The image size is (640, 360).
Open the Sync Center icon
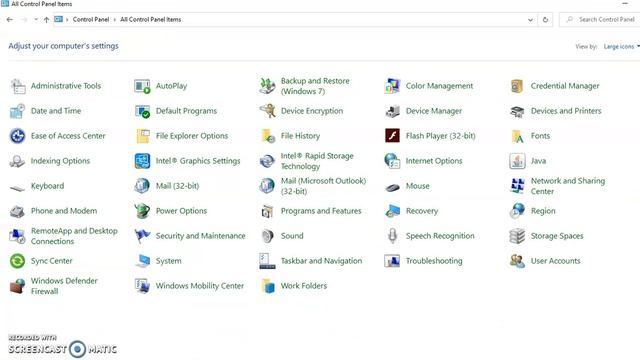click(x=18, y=261)
